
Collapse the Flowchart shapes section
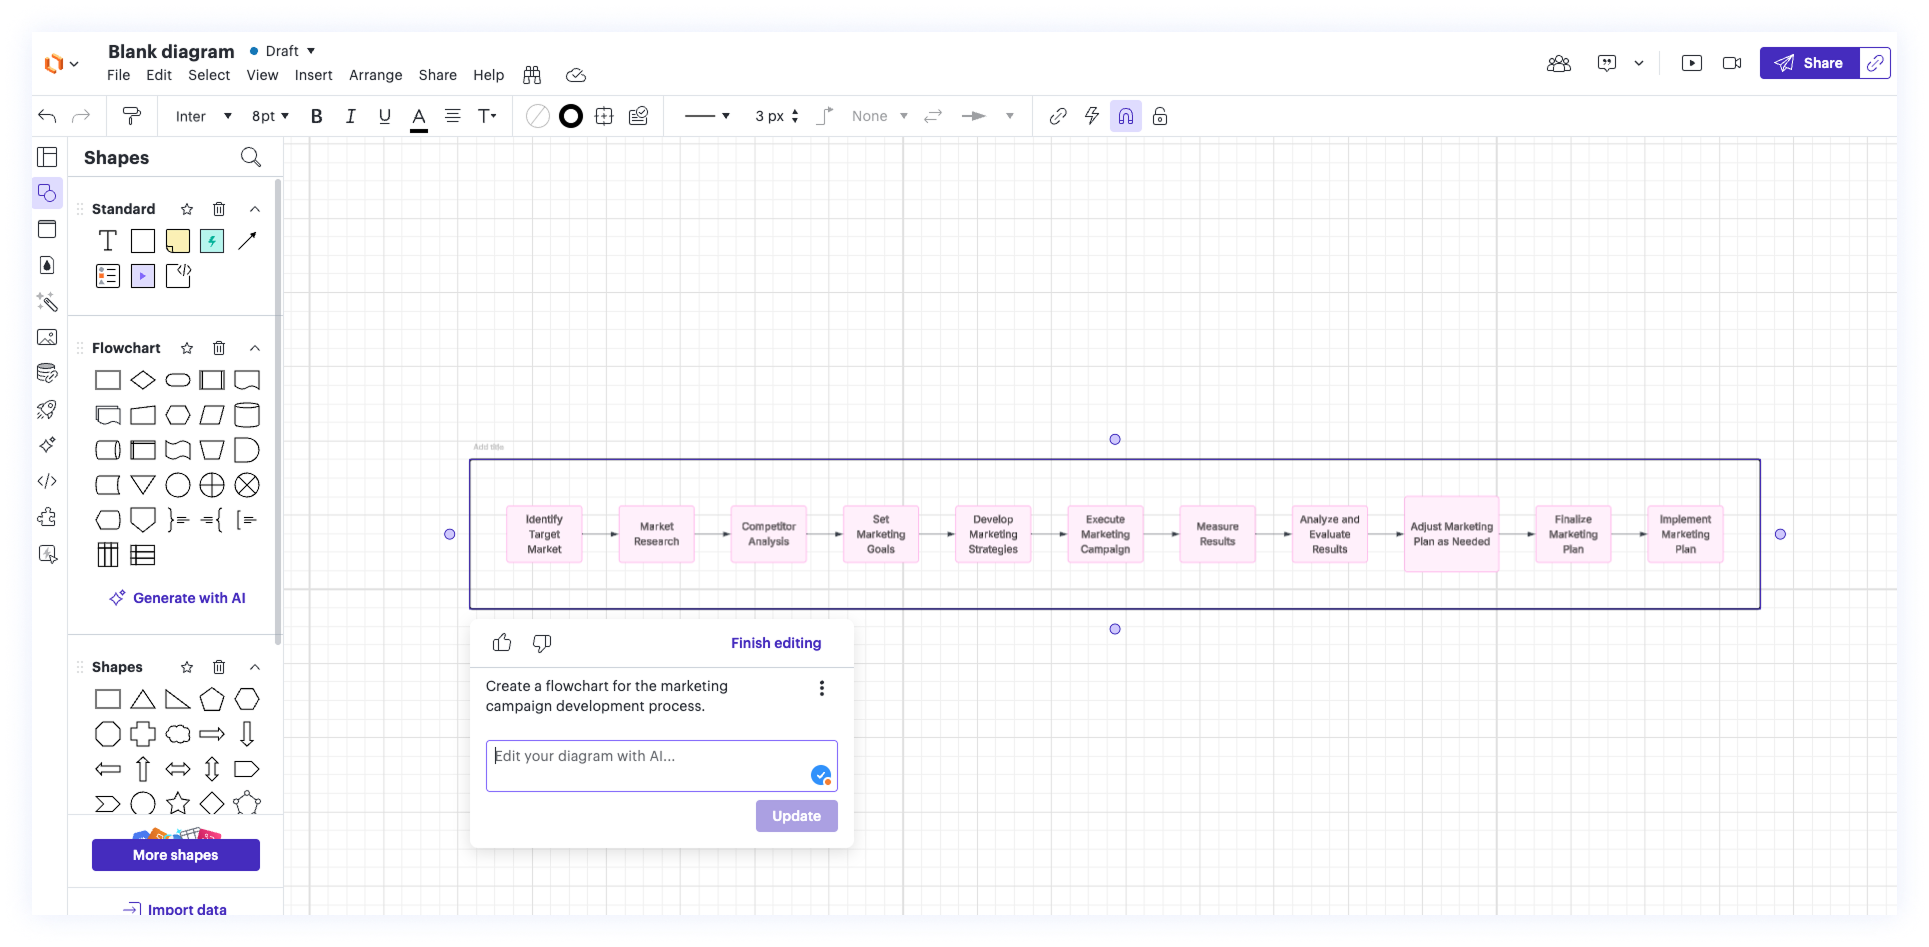[x=254, y=348]
